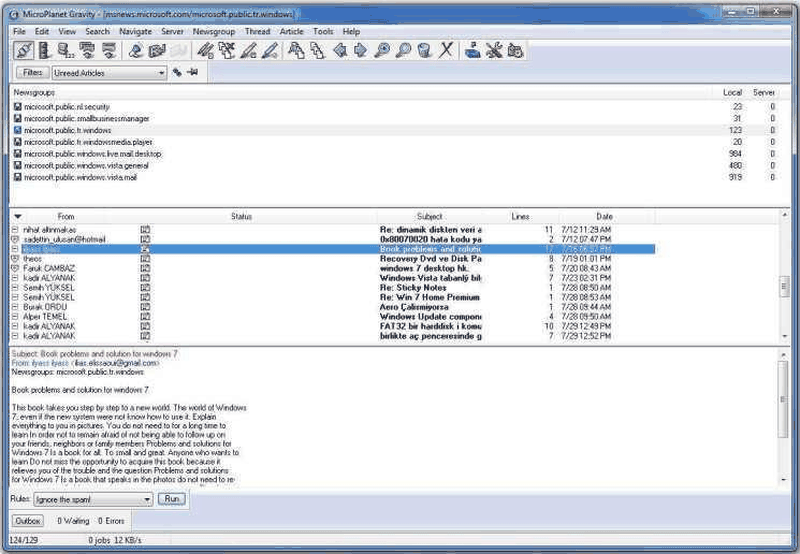Click the right-pointing blue arrow toolbar icon
Screen dimensions: 800x554
tap(361, 51)
